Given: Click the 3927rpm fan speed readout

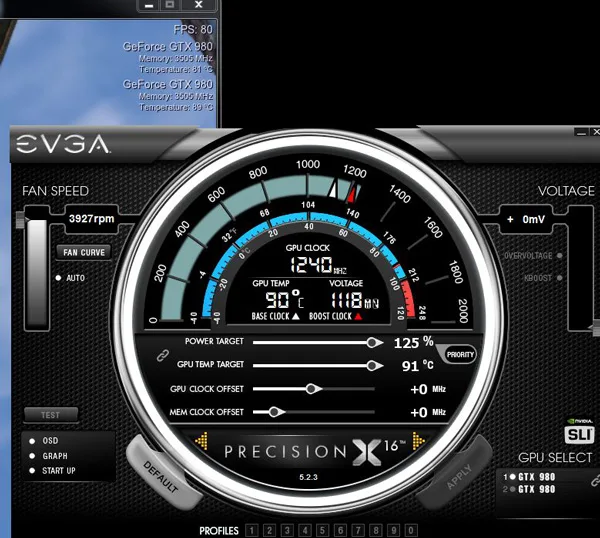Looking at the screenshot, I should [91, 219].
